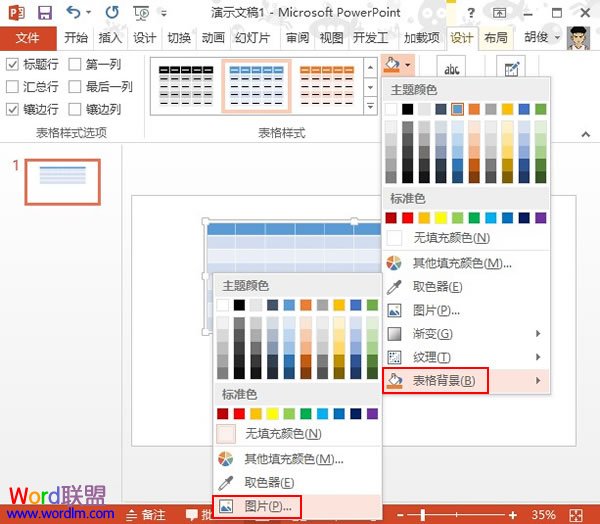Viewport: 600px width, 524px height.
Task: Click the 其他填充颜色(M) color wheel in shading menu
Action: (x=394, y=263)
